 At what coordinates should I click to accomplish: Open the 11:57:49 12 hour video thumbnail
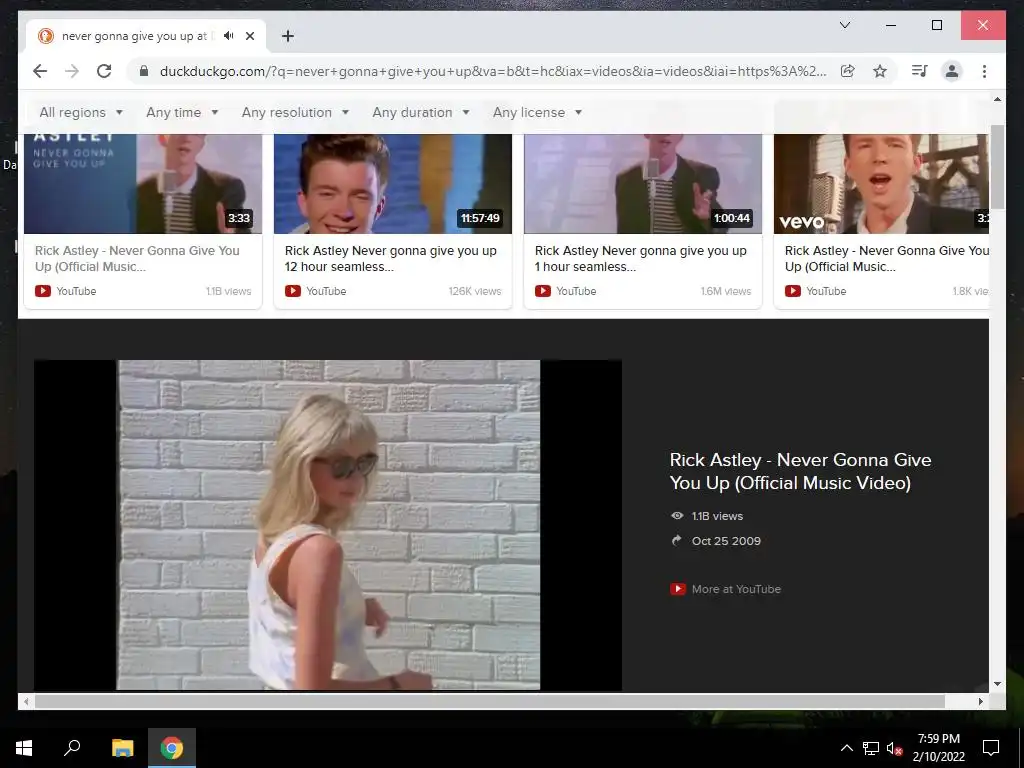pyautogui.click(x=392, y=184)
